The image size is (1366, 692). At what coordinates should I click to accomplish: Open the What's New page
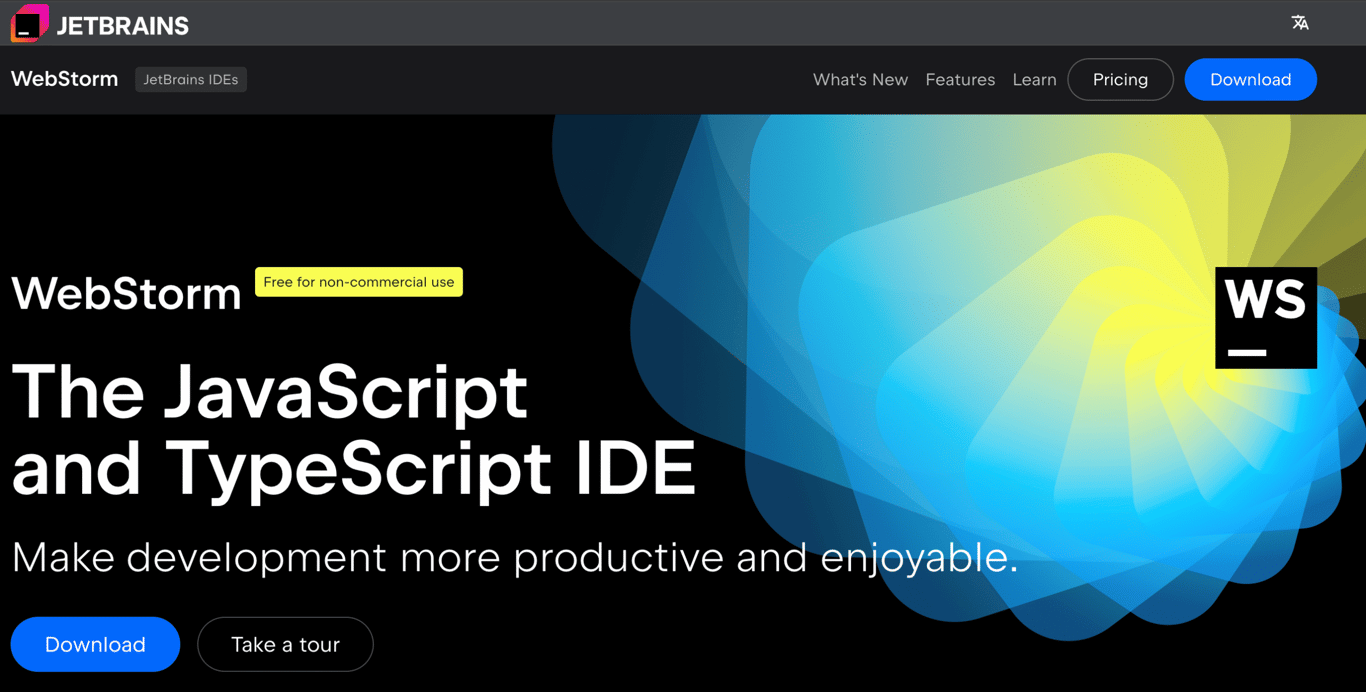pos(860,79)
